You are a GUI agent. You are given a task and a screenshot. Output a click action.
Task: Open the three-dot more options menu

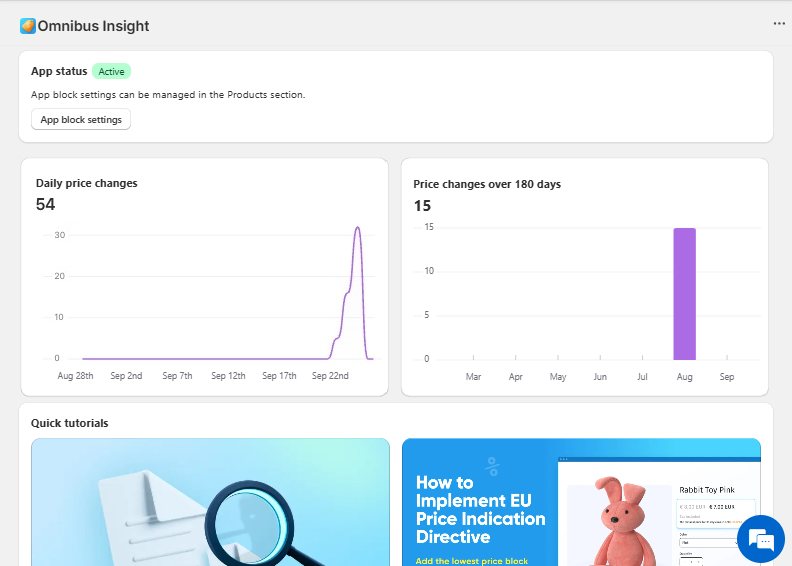coord(779,23)
